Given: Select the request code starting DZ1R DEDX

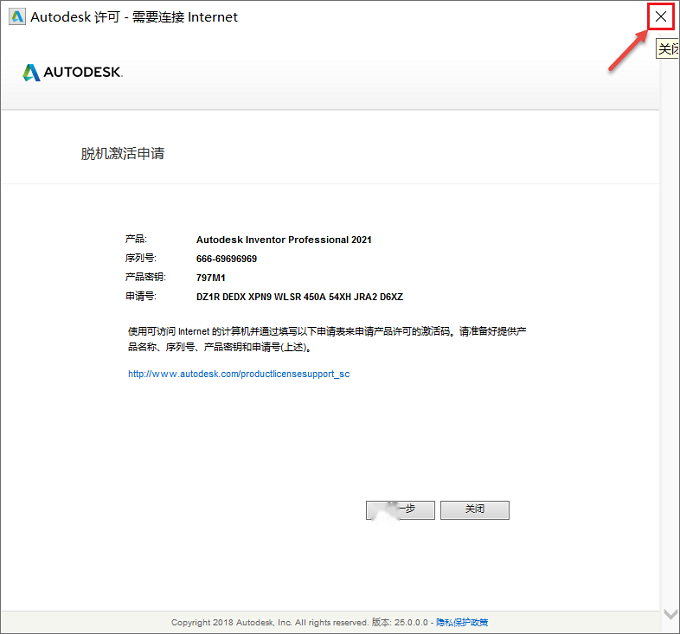Looking at the screenshot, I should click(300, 297).
